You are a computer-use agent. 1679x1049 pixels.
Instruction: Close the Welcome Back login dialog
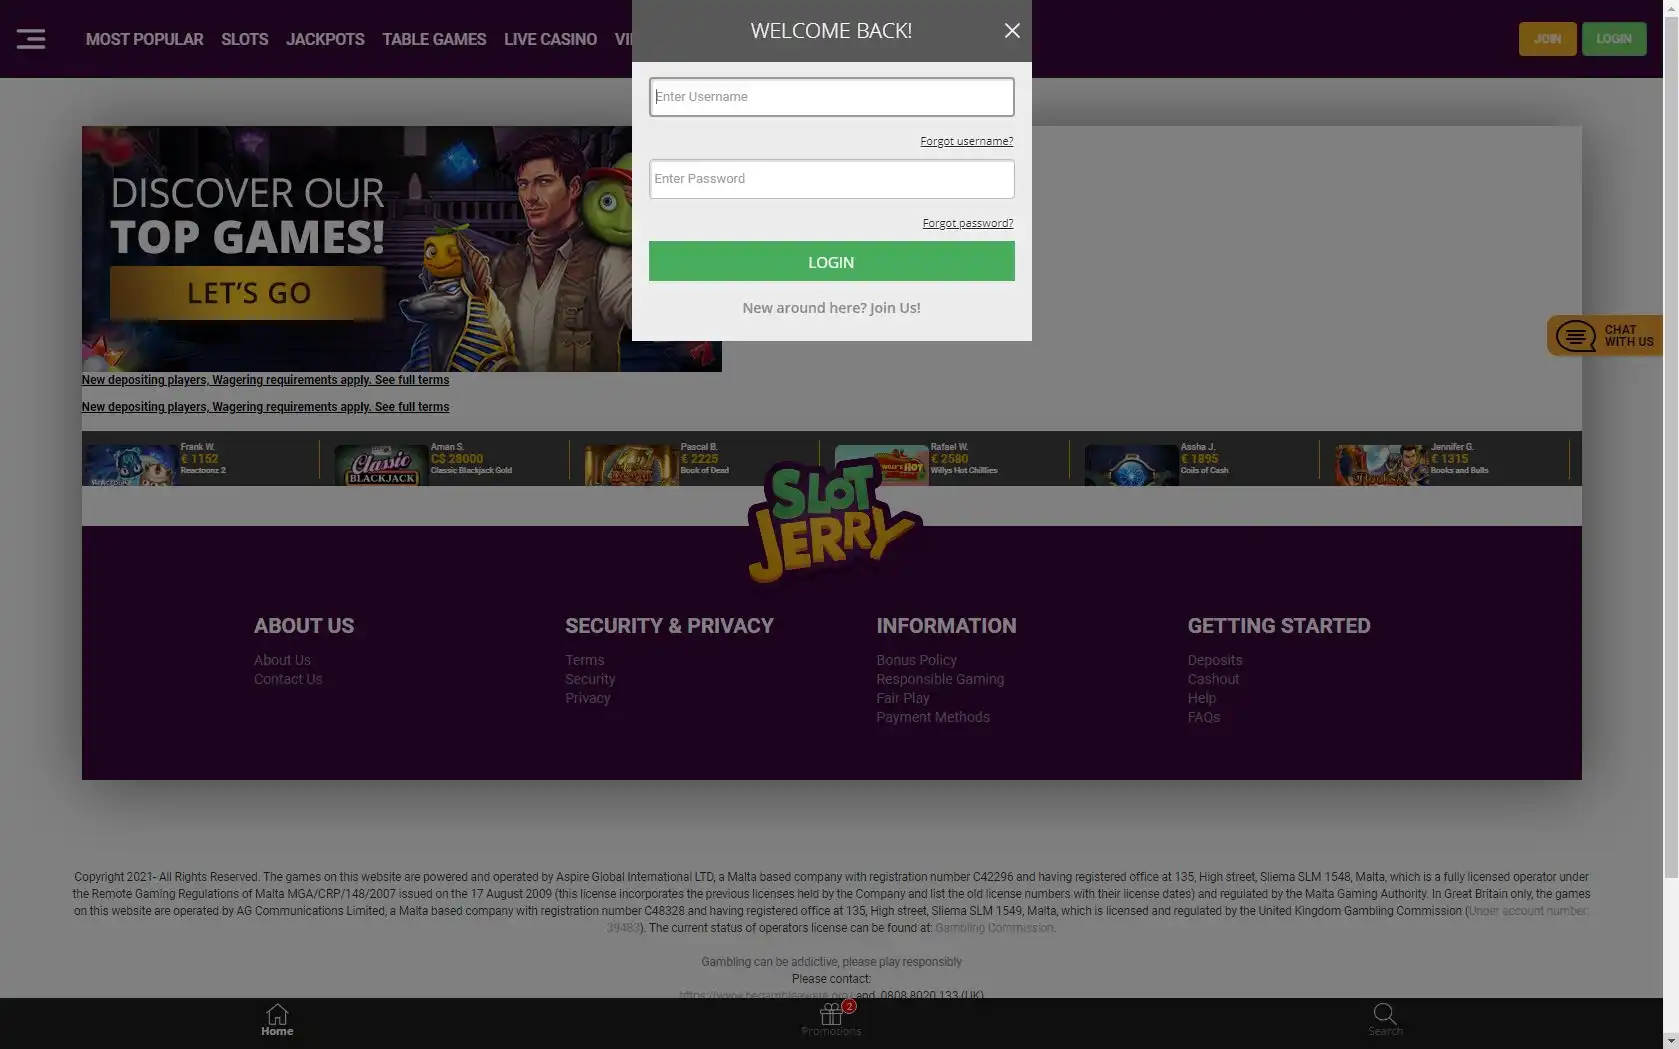pyautogui.click(x=1012, y=31)
